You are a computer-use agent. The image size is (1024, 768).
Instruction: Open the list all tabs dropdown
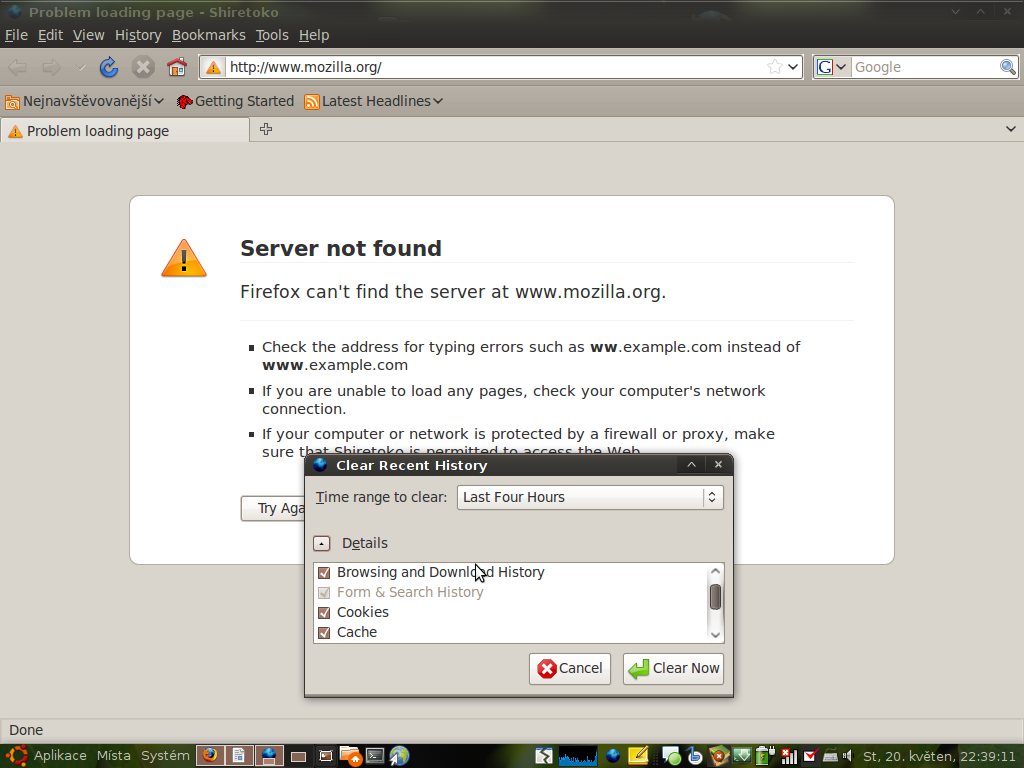(x=1011, y=129)
